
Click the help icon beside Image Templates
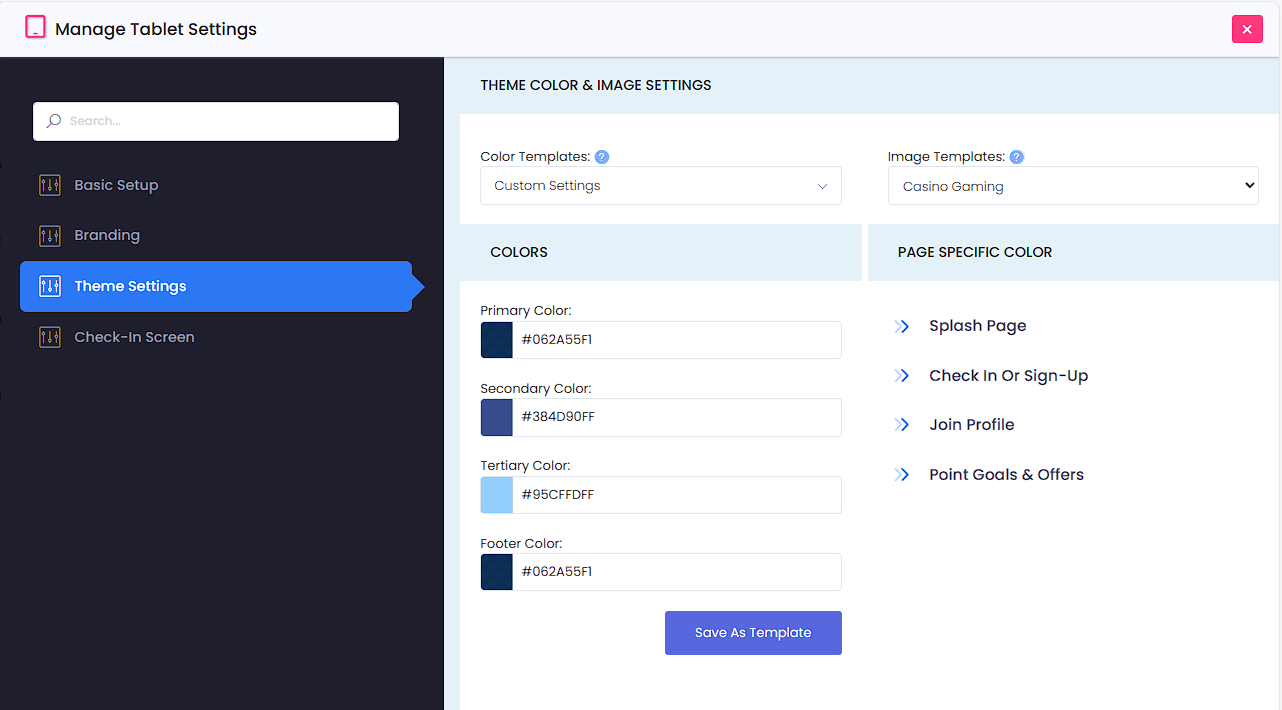(x=1016, y=157)
